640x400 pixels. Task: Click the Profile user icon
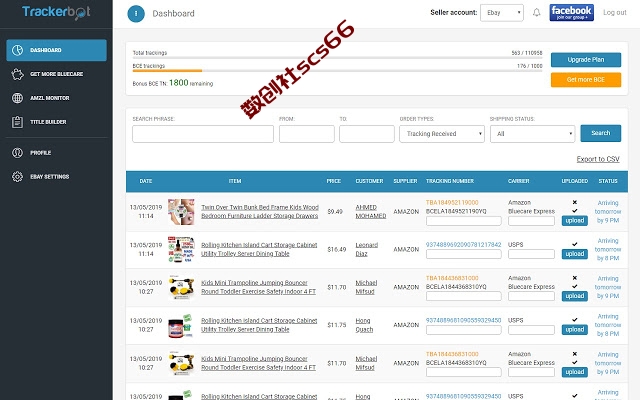point(17,153)
